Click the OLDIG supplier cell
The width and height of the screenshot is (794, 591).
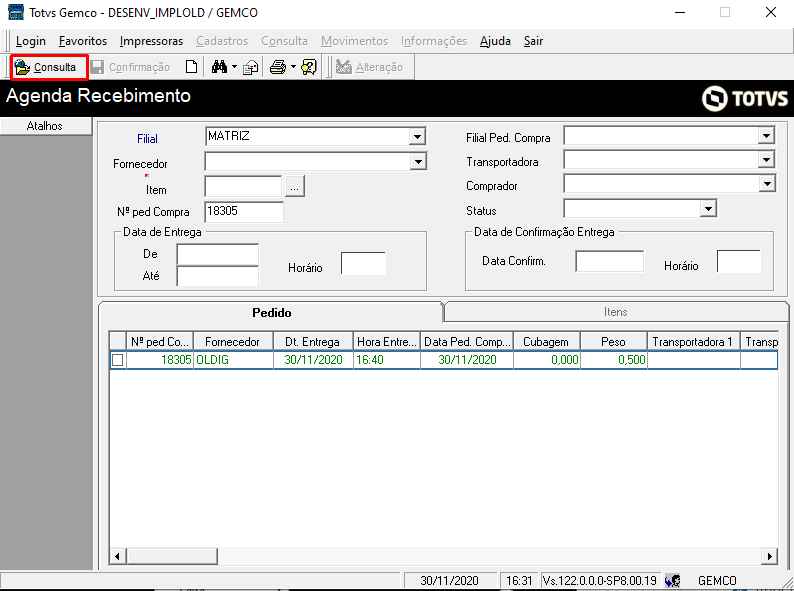(233, 360)
